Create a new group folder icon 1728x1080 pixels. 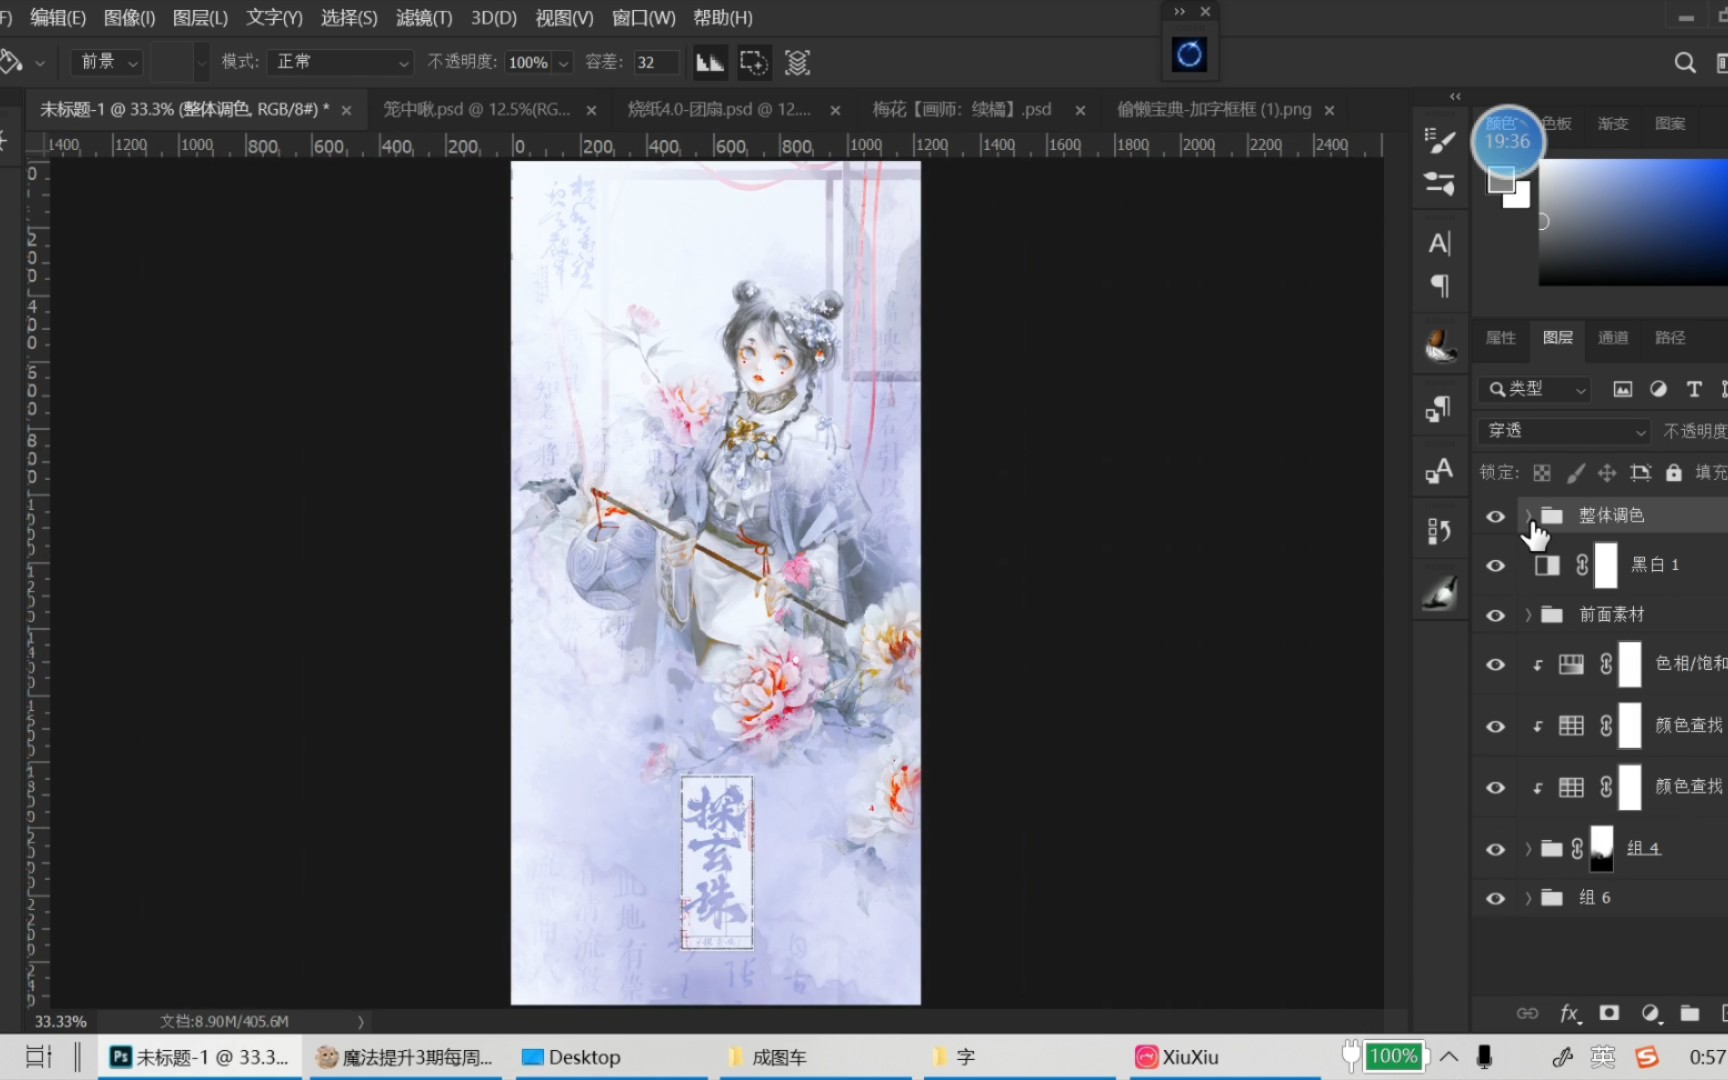coord(1690,1013)
